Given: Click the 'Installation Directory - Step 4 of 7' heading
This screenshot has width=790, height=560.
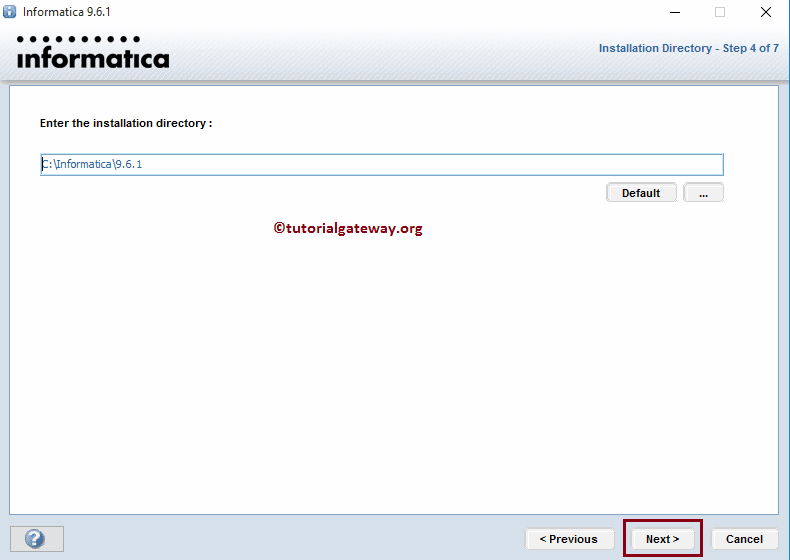Looking at the screenshot, I should click(689, 48).
